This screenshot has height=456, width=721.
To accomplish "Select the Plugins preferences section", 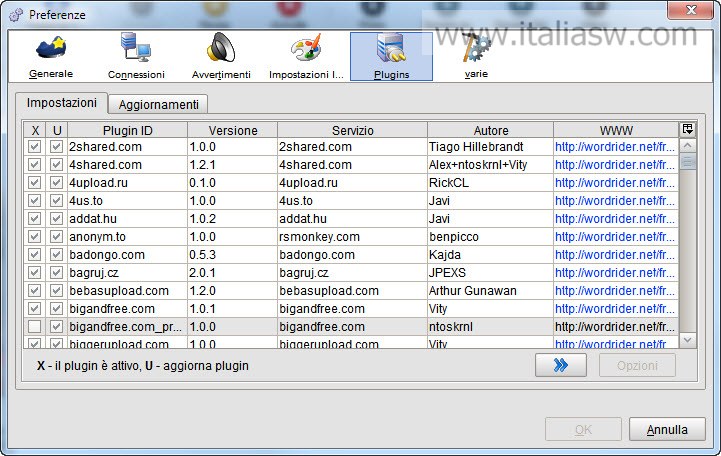I will click(x=391, y=57).
